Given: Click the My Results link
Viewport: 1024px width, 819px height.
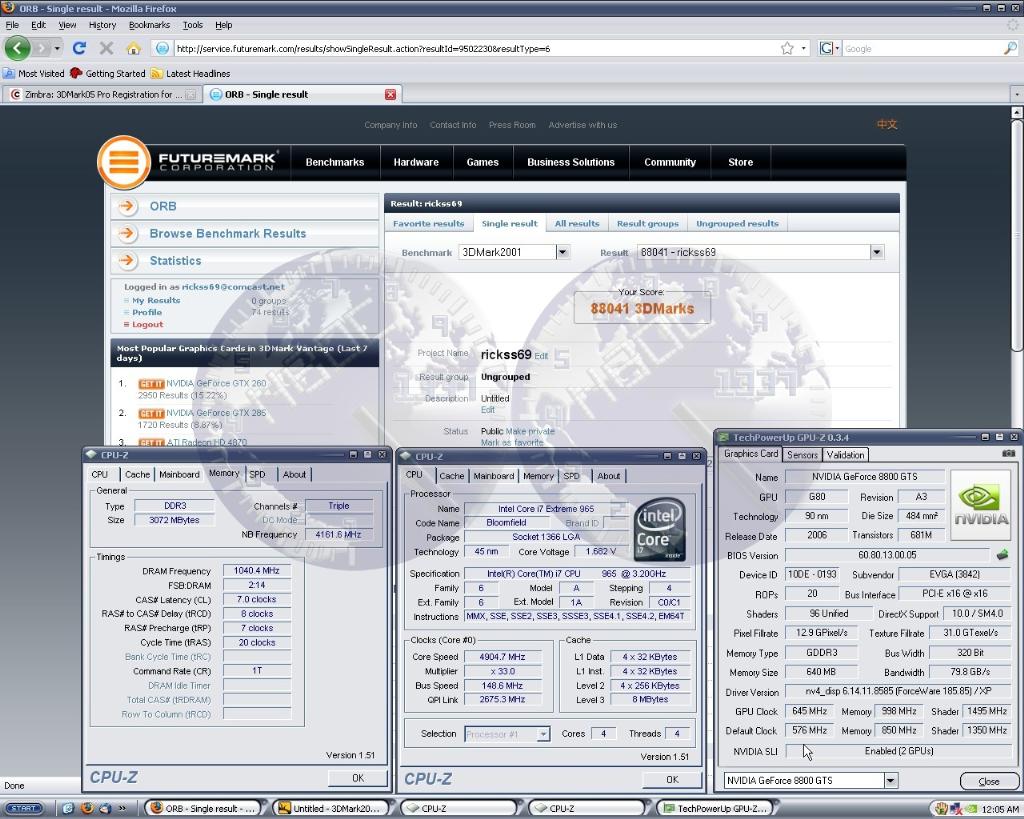Looking at the screenshot, I should click(156, 300).
